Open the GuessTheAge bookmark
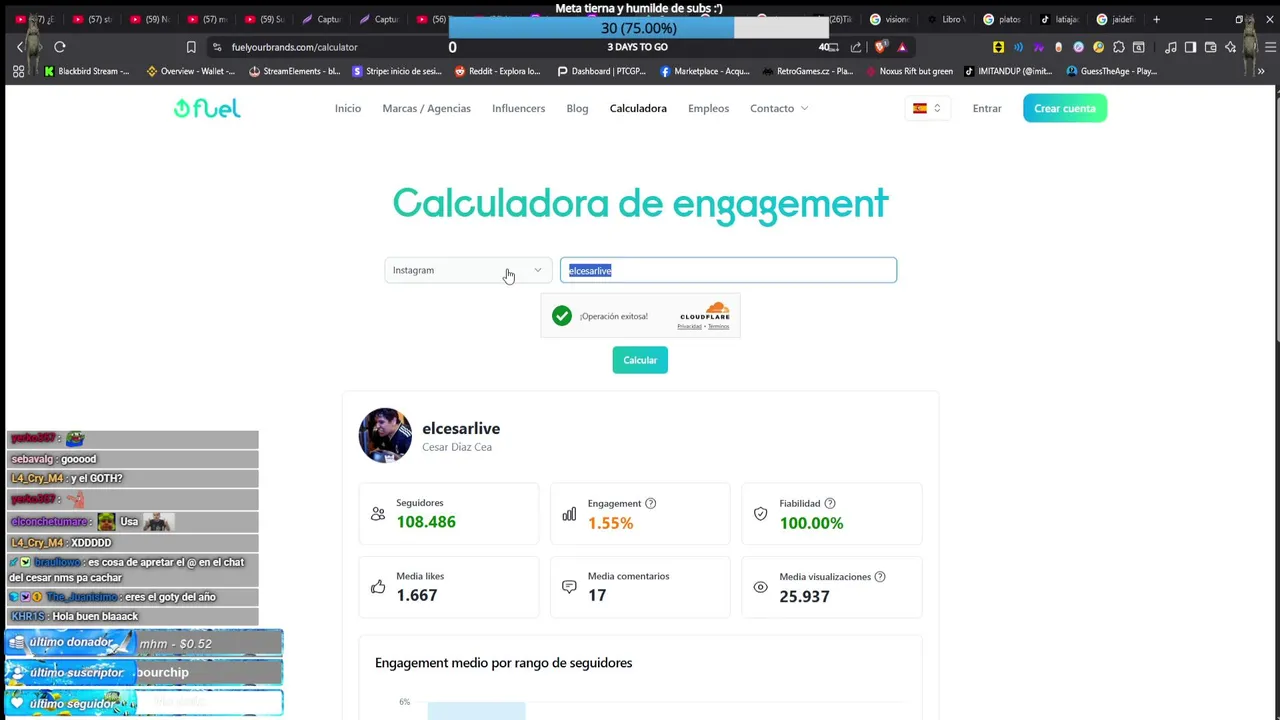Image resolution: width=1280 pixels, height=720 pixels. tap(1111, 71)
